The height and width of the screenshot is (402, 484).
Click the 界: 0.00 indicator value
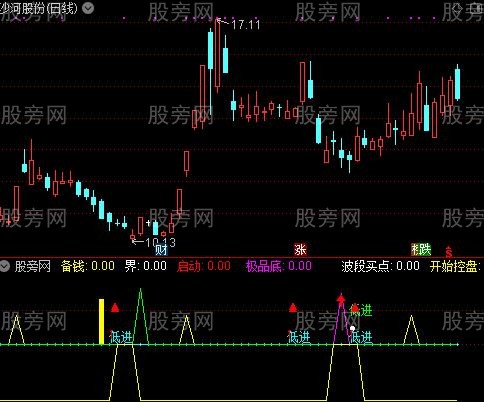pyautogui.click(x=146, y=266)
